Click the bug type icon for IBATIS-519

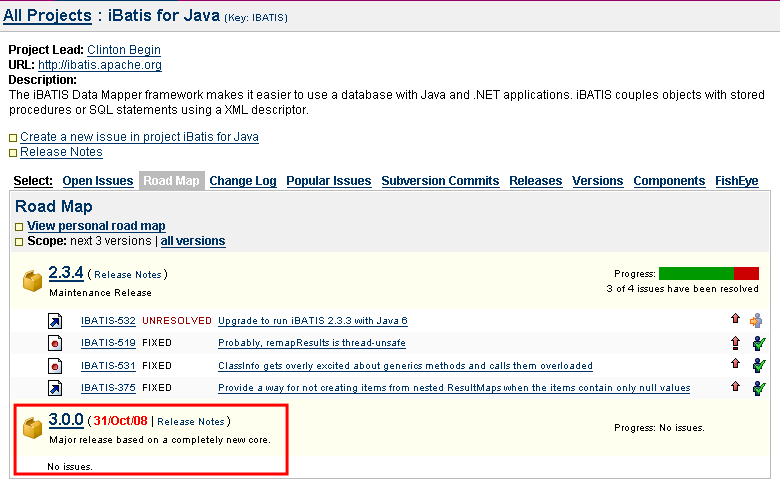pyautogui.click(x=55, y=343)
